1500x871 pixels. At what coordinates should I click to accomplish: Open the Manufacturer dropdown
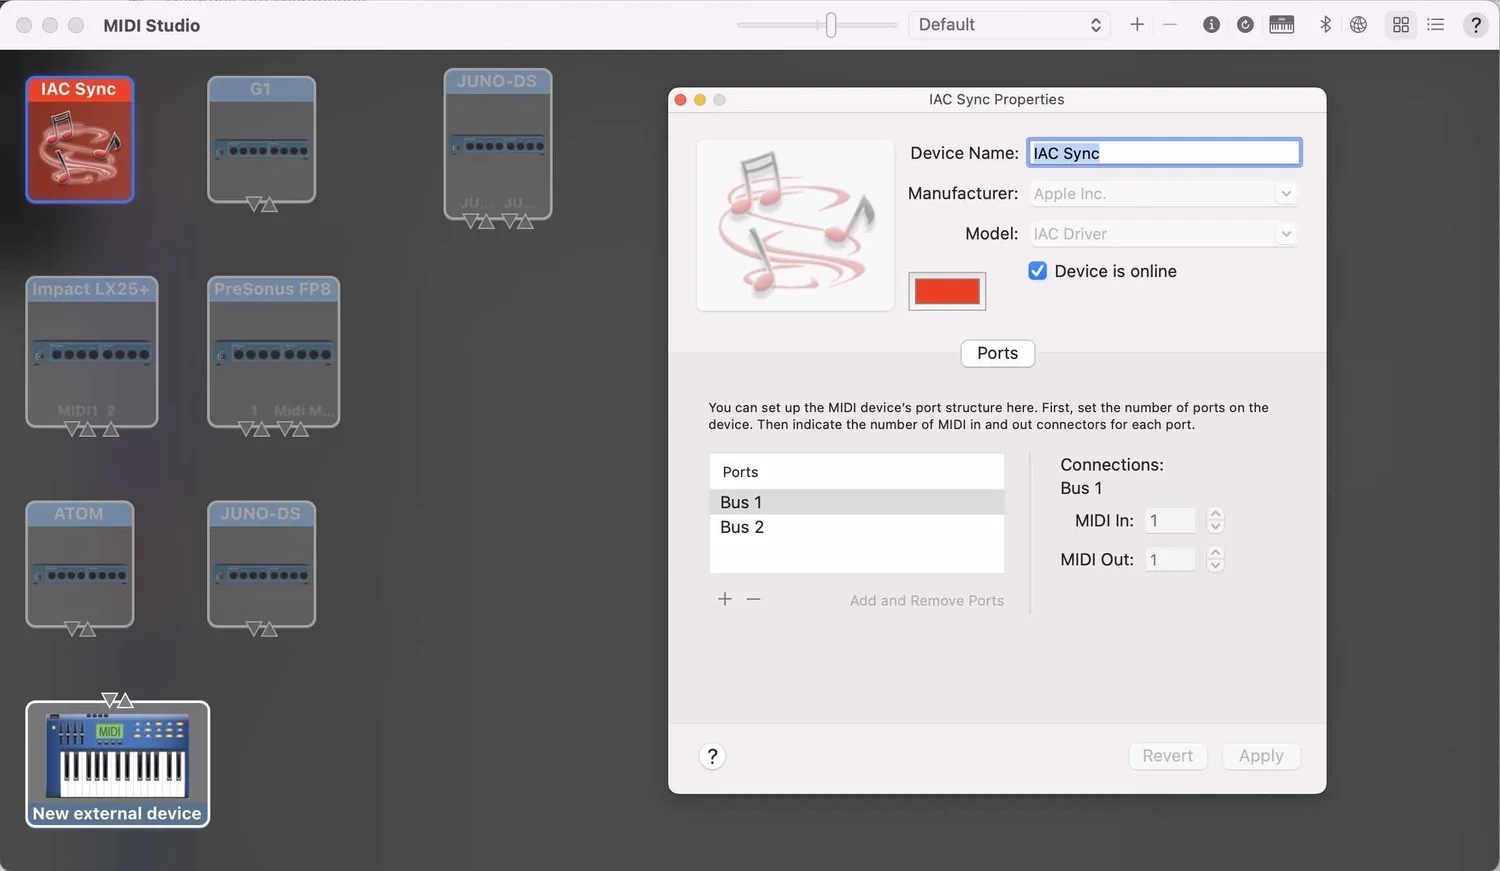pos(1287,193)
